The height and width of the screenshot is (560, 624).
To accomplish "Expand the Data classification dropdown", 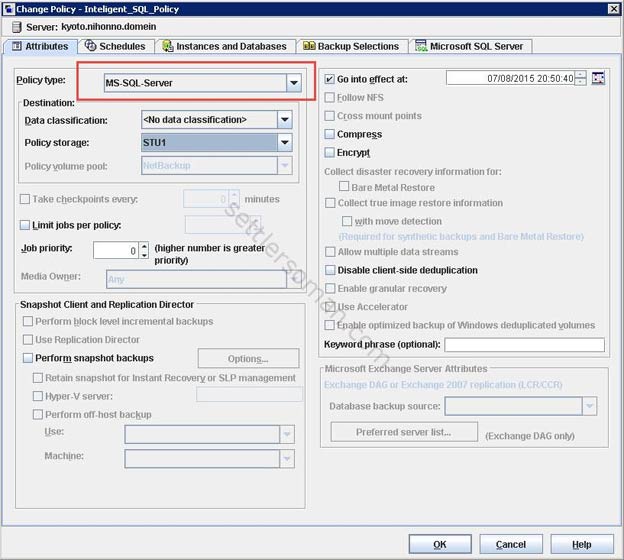I will coord(285,120).
